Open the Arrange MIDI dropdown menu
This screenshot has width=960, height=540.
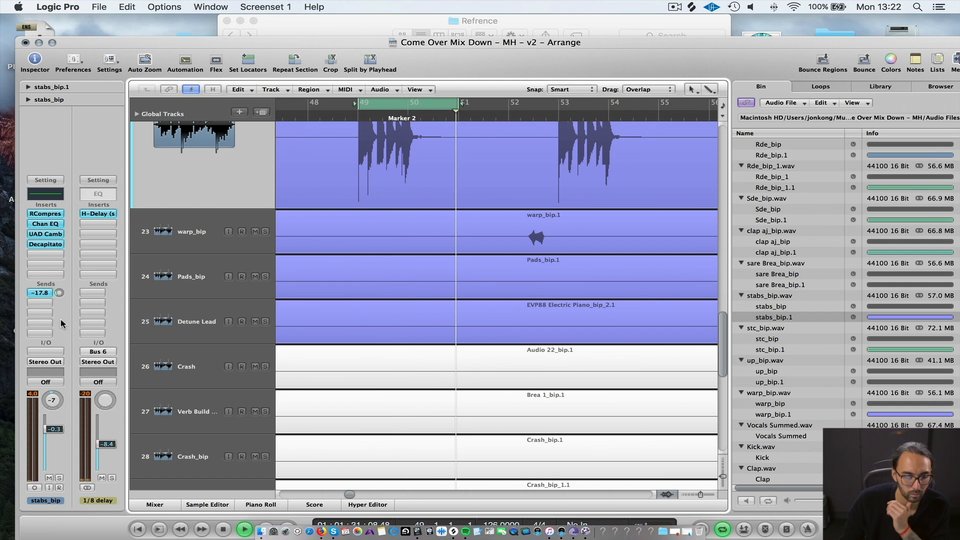click(349, 89)
